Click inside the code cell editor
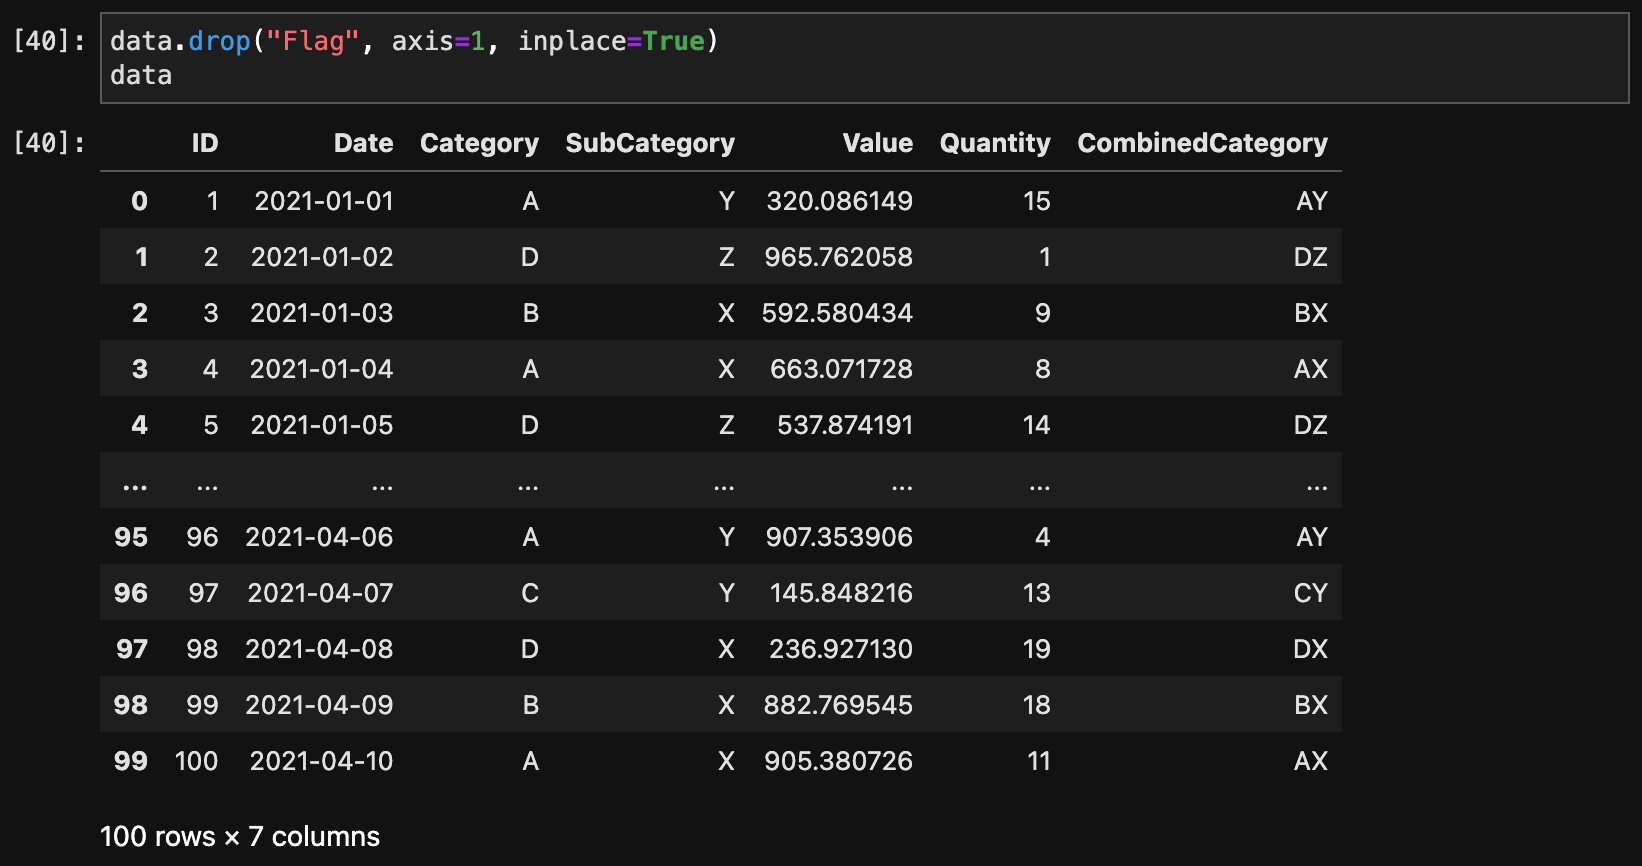The image size is (1642, 866). click(x=865, y=58)
